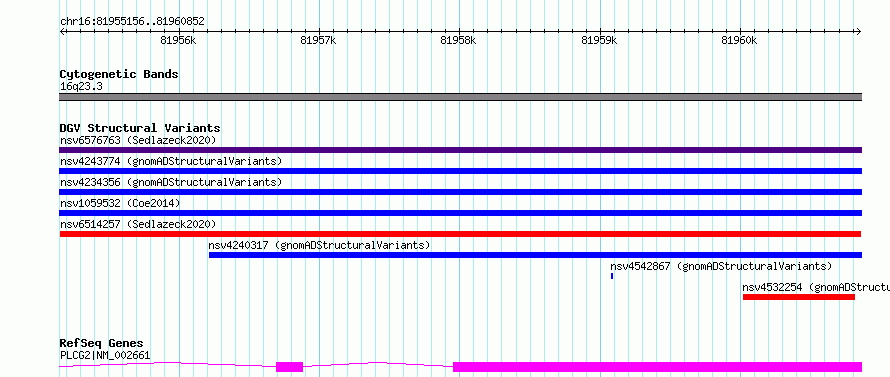
Task: Click the tiny blue nsv4542867 variant mark
Action: [x=612, y=276]
